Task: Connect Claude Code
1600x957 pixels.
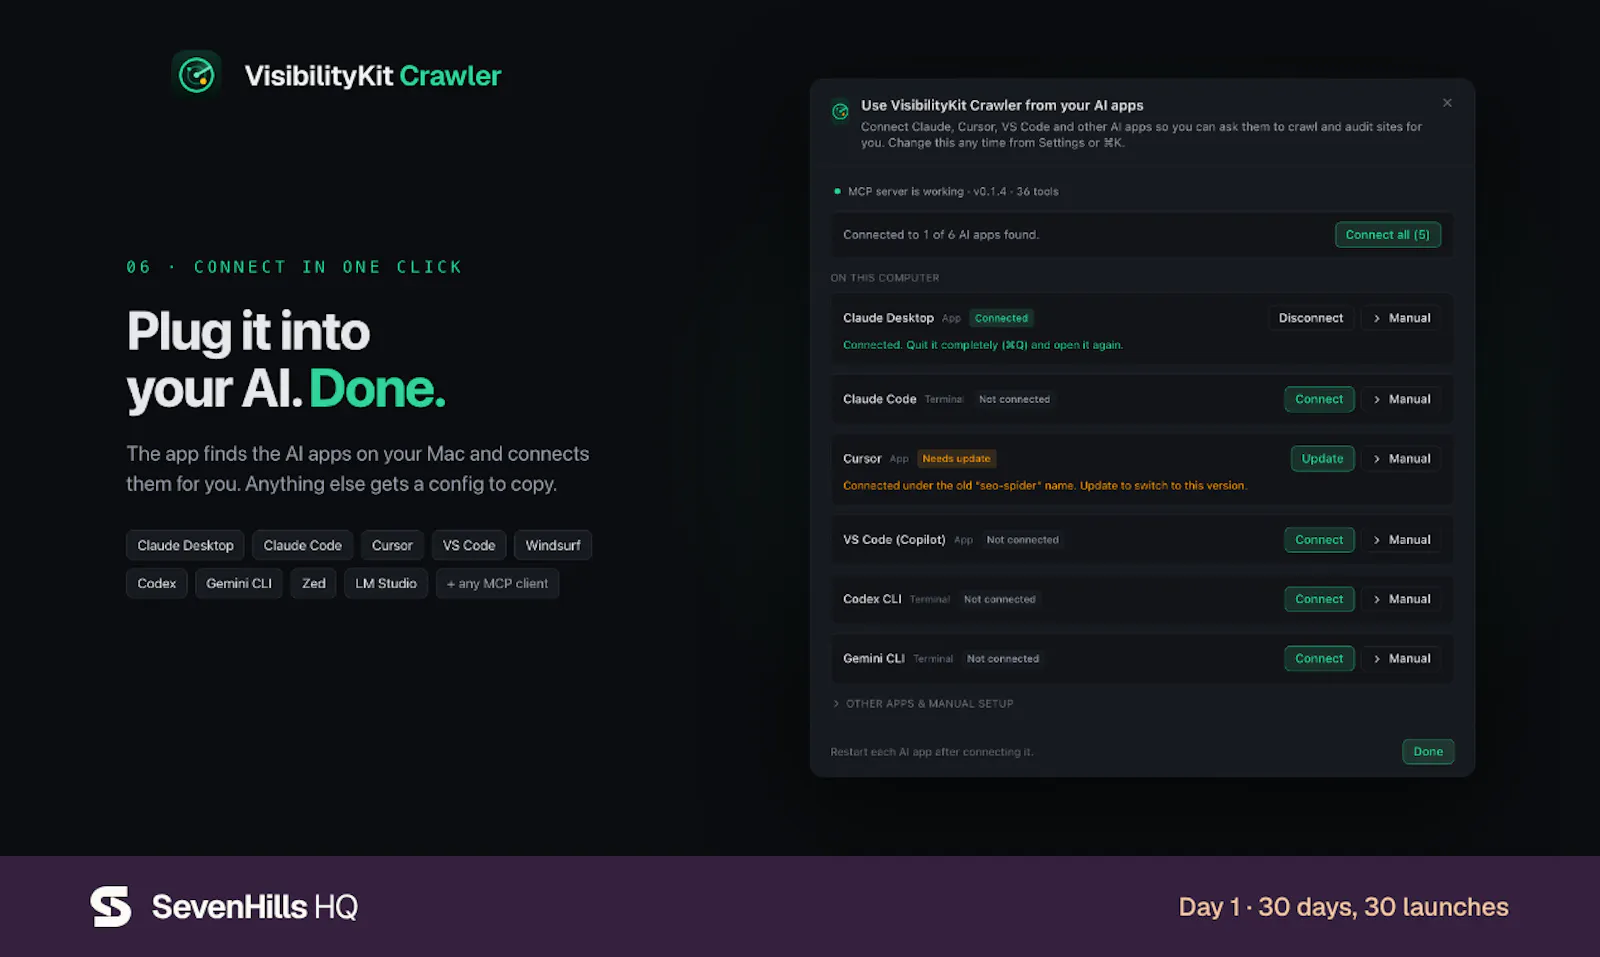Action: 1319,399
